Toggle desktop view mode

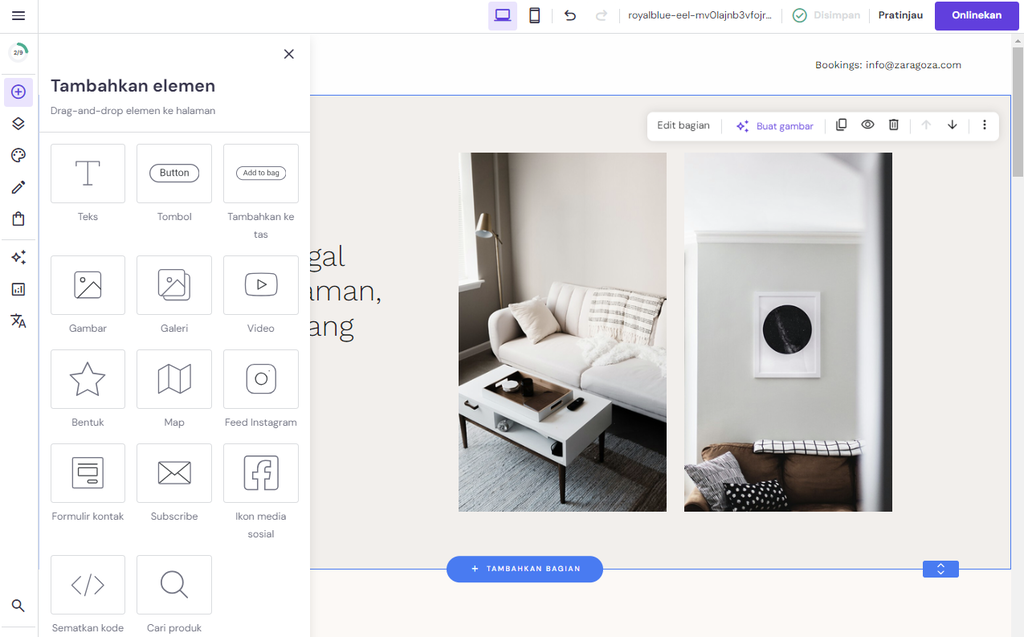502,15
